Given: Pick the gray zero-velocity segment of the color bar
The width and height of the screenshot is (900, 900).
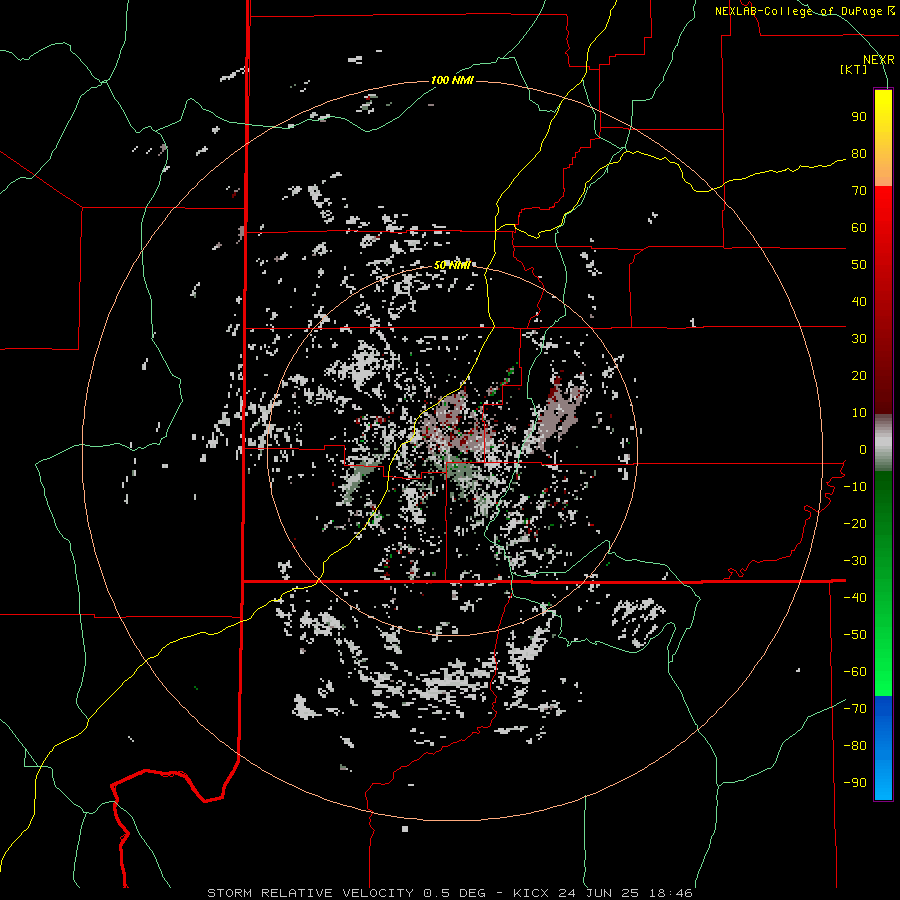Looking at the screenshot, I should (x=883, y=443).
